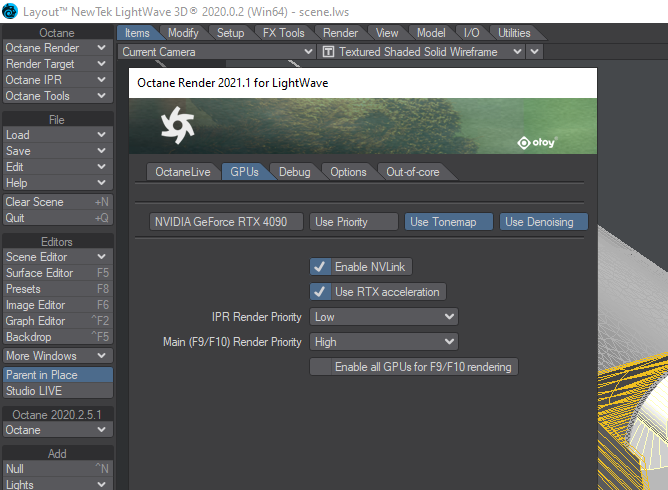Open the Out-of-core tab
Screen dimensions: 668x490
coord(412,172)
